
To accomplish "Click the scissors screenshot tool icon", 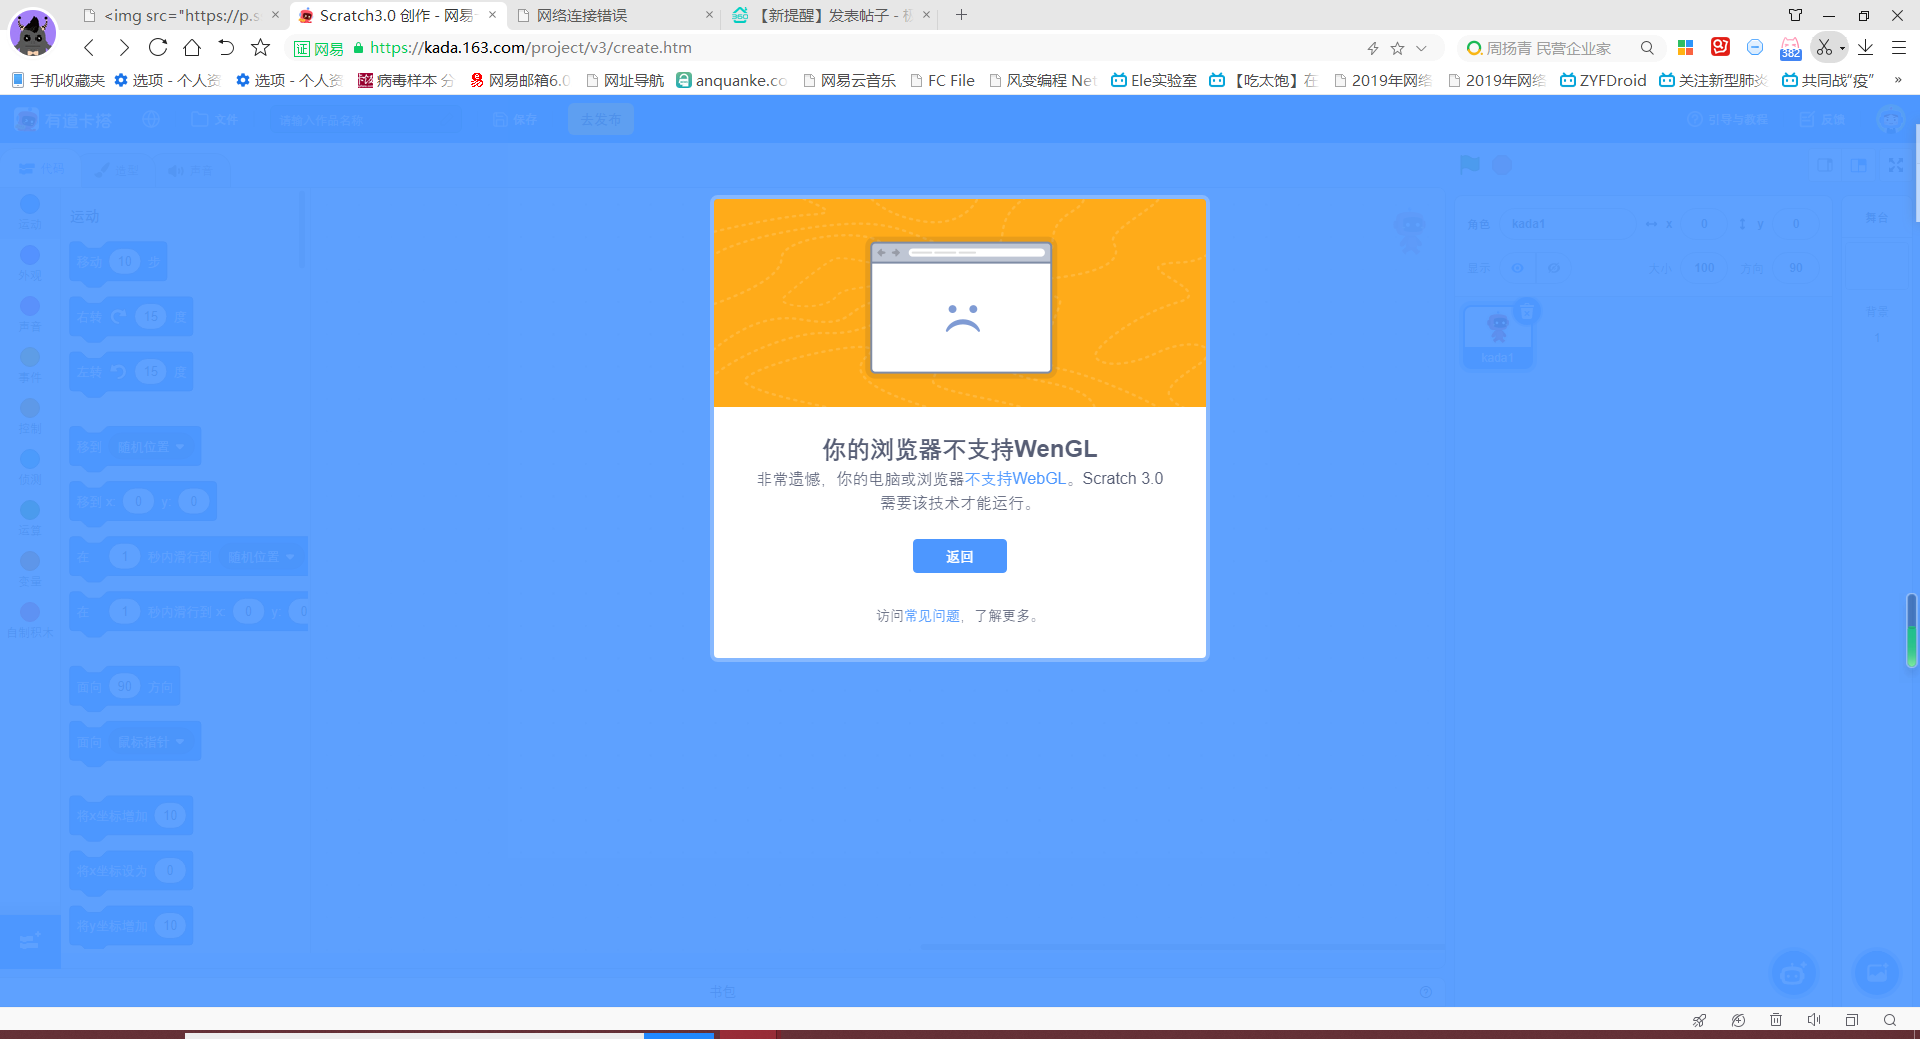I will coord(1824,47).
